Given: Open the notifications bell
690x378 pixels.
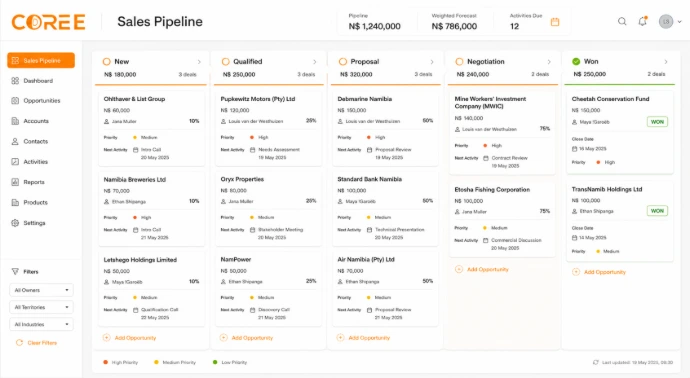Looking at the screenshot, I should (642, 21).
